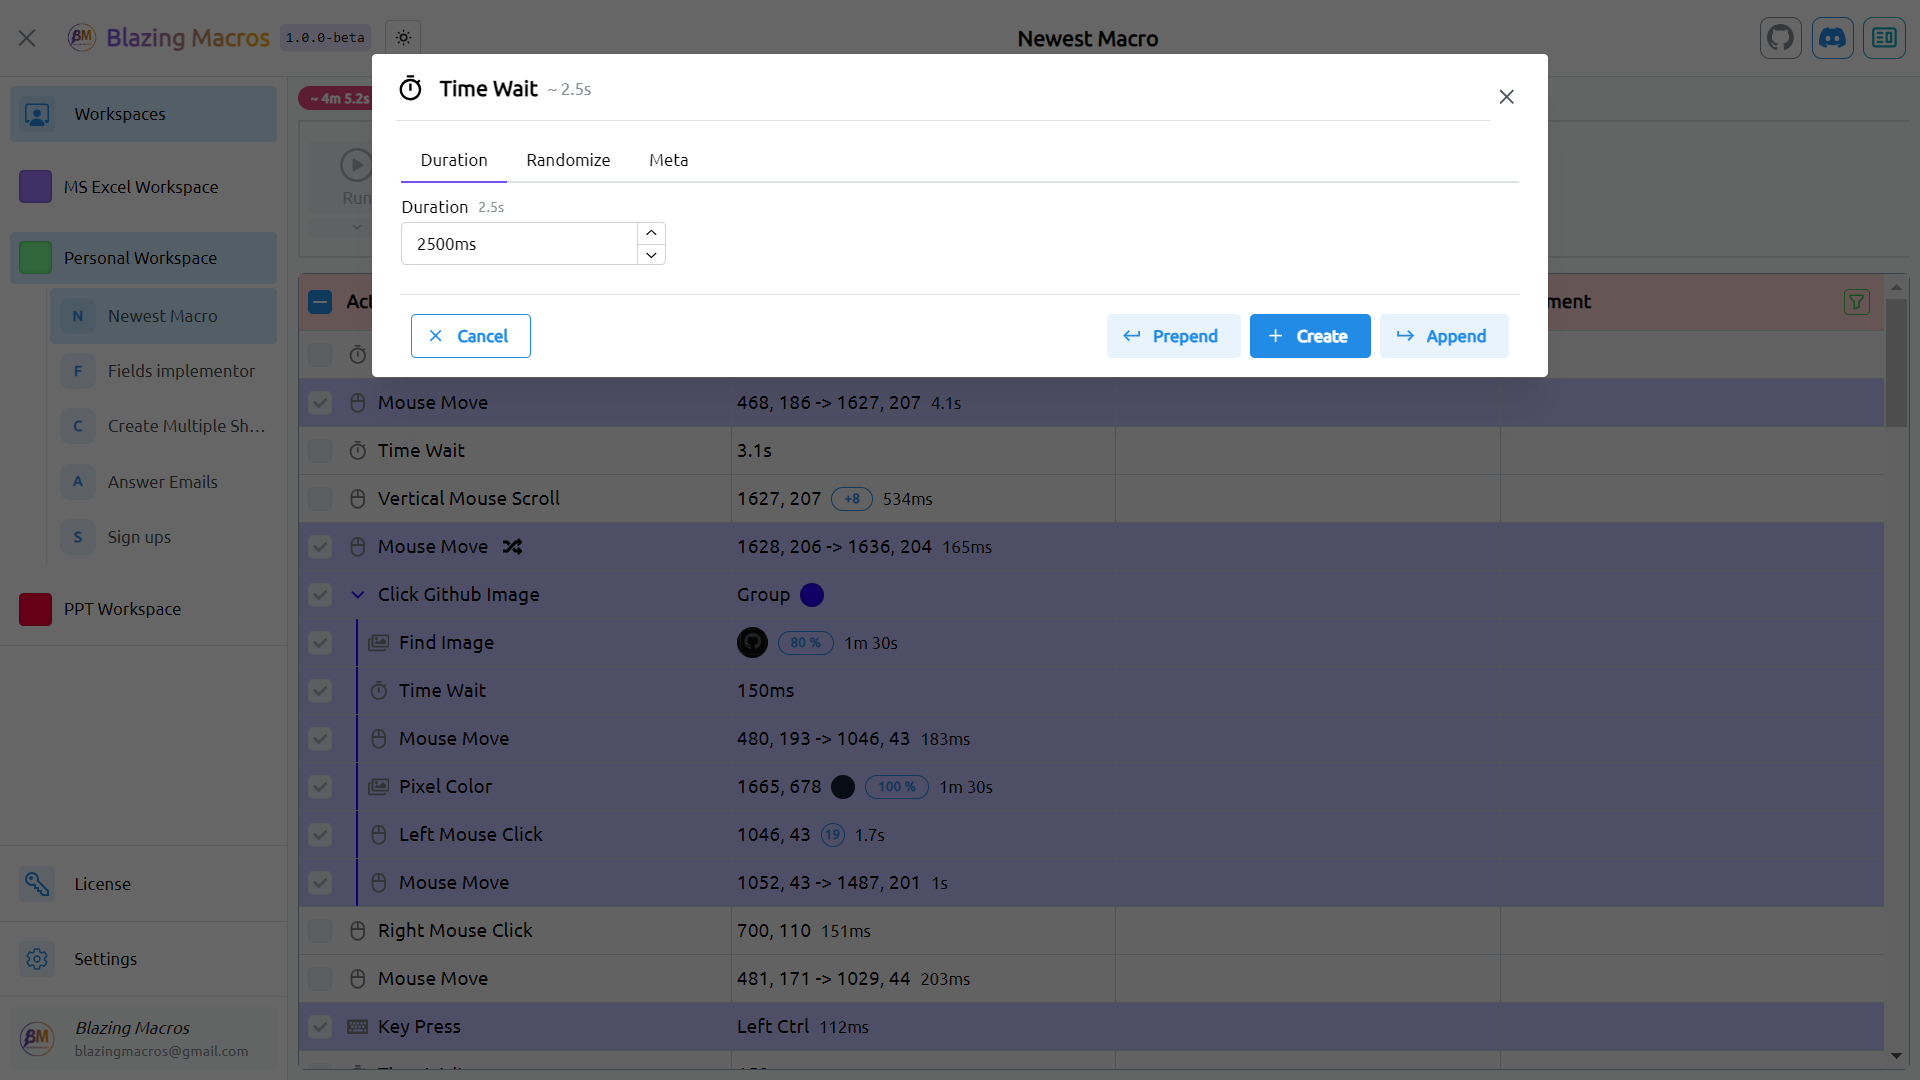The height and width of the screenshot is (1080, 1920).
Task: Select the red PPT Workspace icon
Action: 35,609
